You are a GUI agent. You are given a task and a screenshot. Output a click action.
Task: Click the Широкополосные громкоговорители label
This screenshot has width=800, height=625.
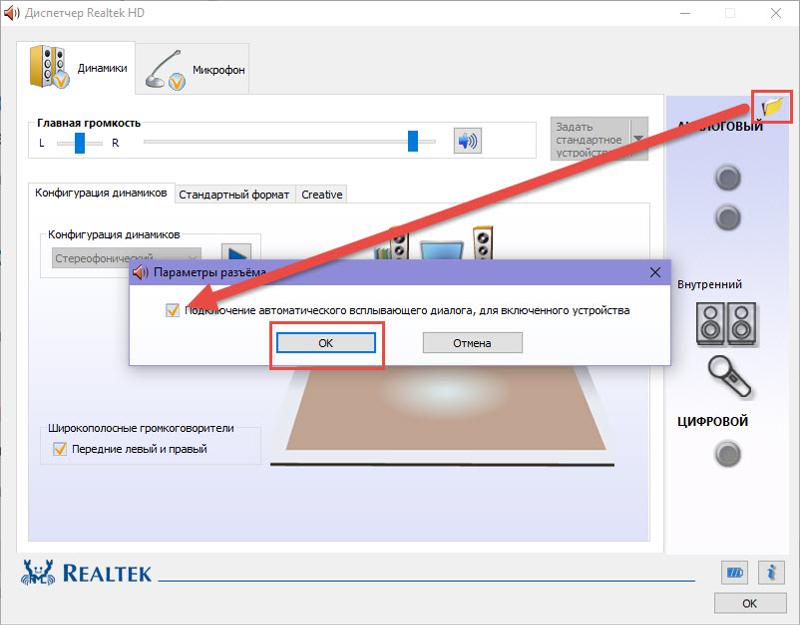click(141, 429)
